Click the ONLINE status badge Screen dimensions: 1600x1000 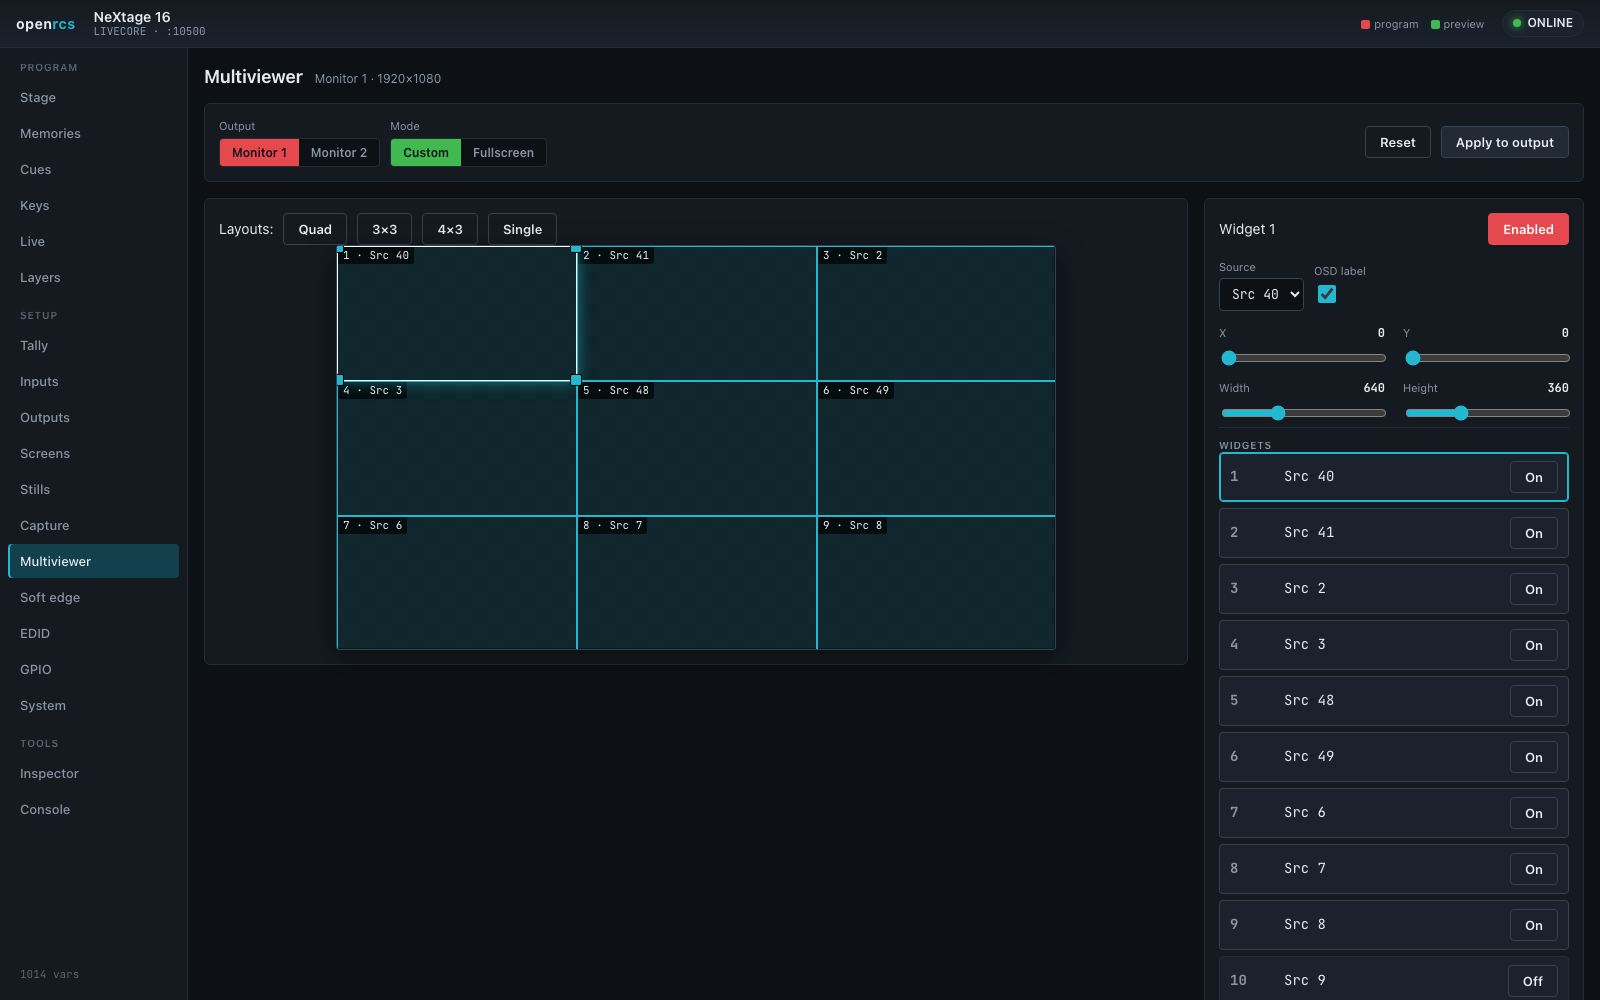pos(1542,23)
